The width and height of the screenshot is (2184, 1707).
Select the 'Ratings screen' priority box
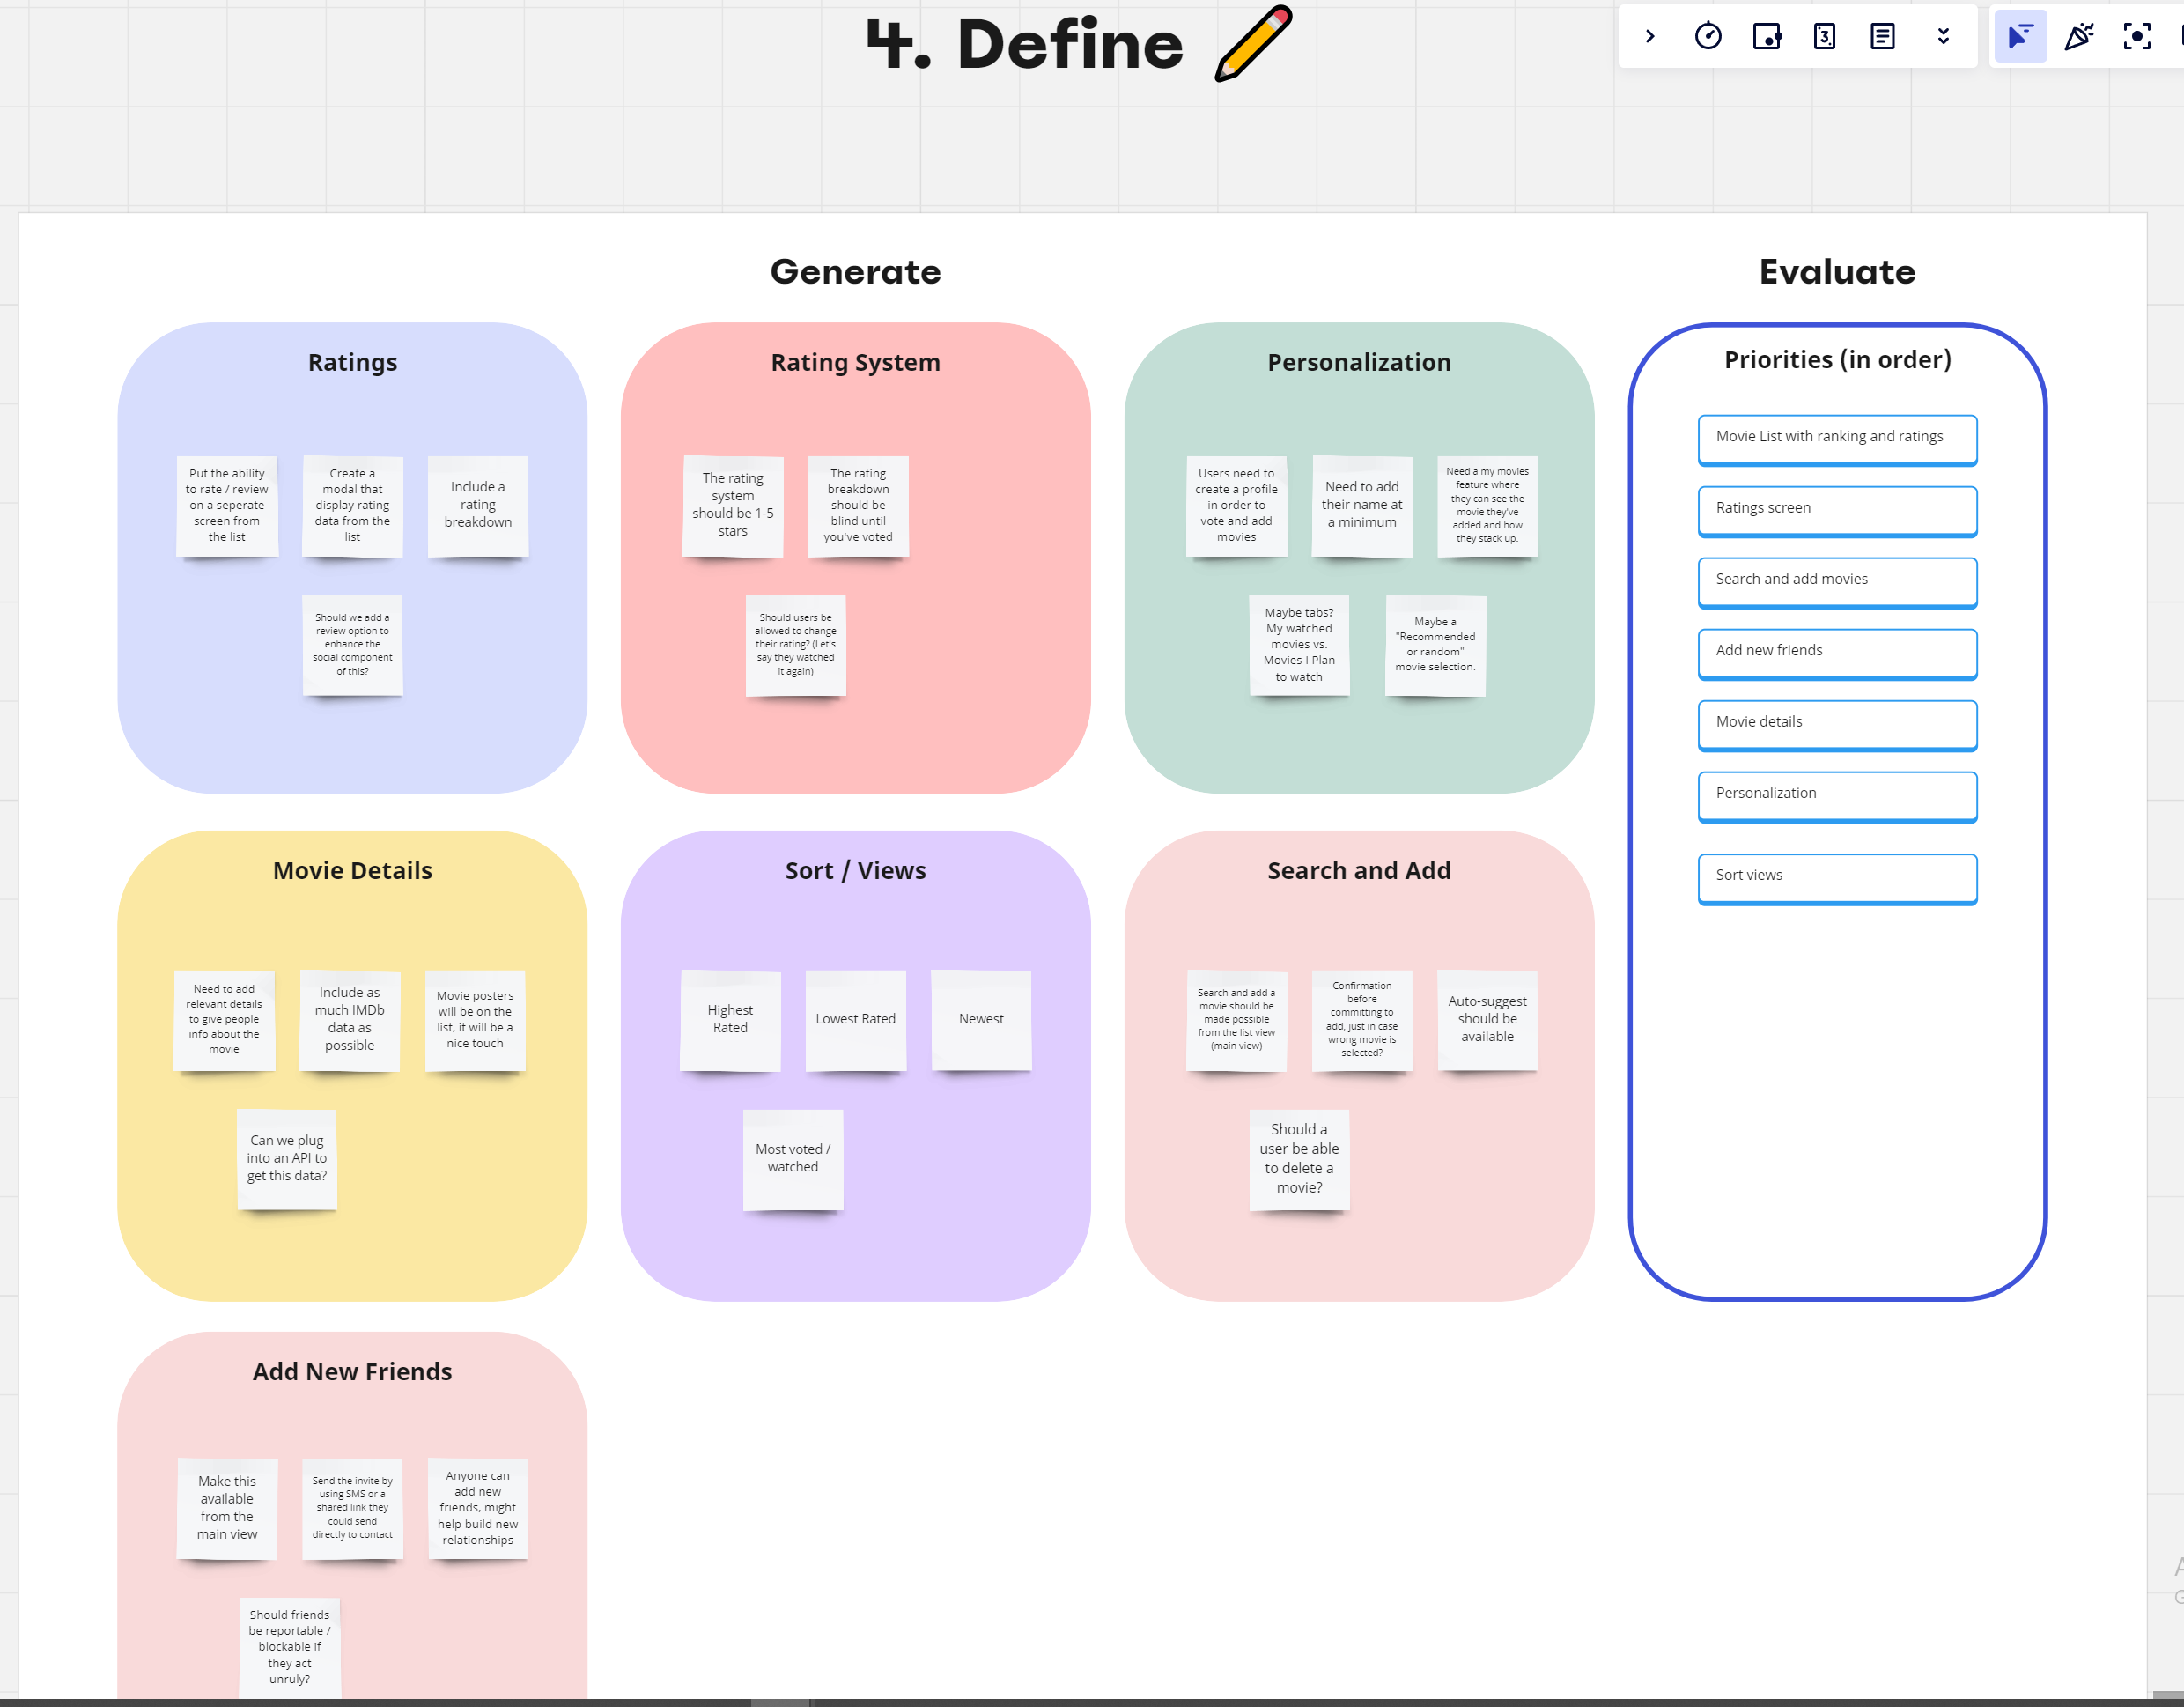point(1837,509)
